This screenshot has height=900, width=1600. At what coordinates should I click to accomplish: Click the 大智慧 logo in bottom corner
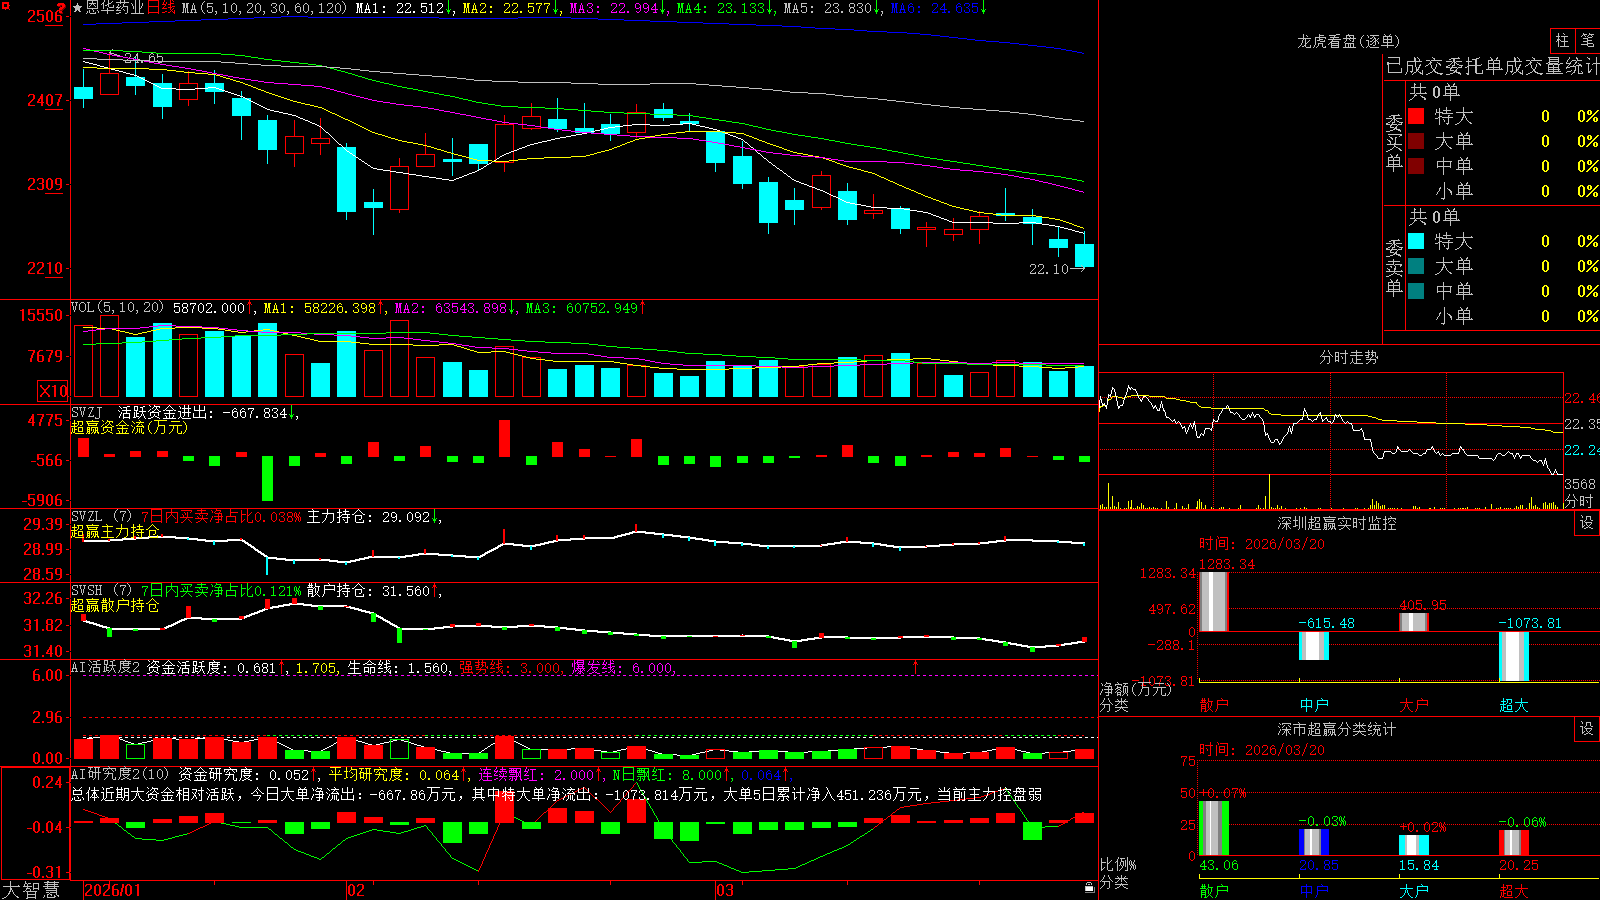point(31,890)
